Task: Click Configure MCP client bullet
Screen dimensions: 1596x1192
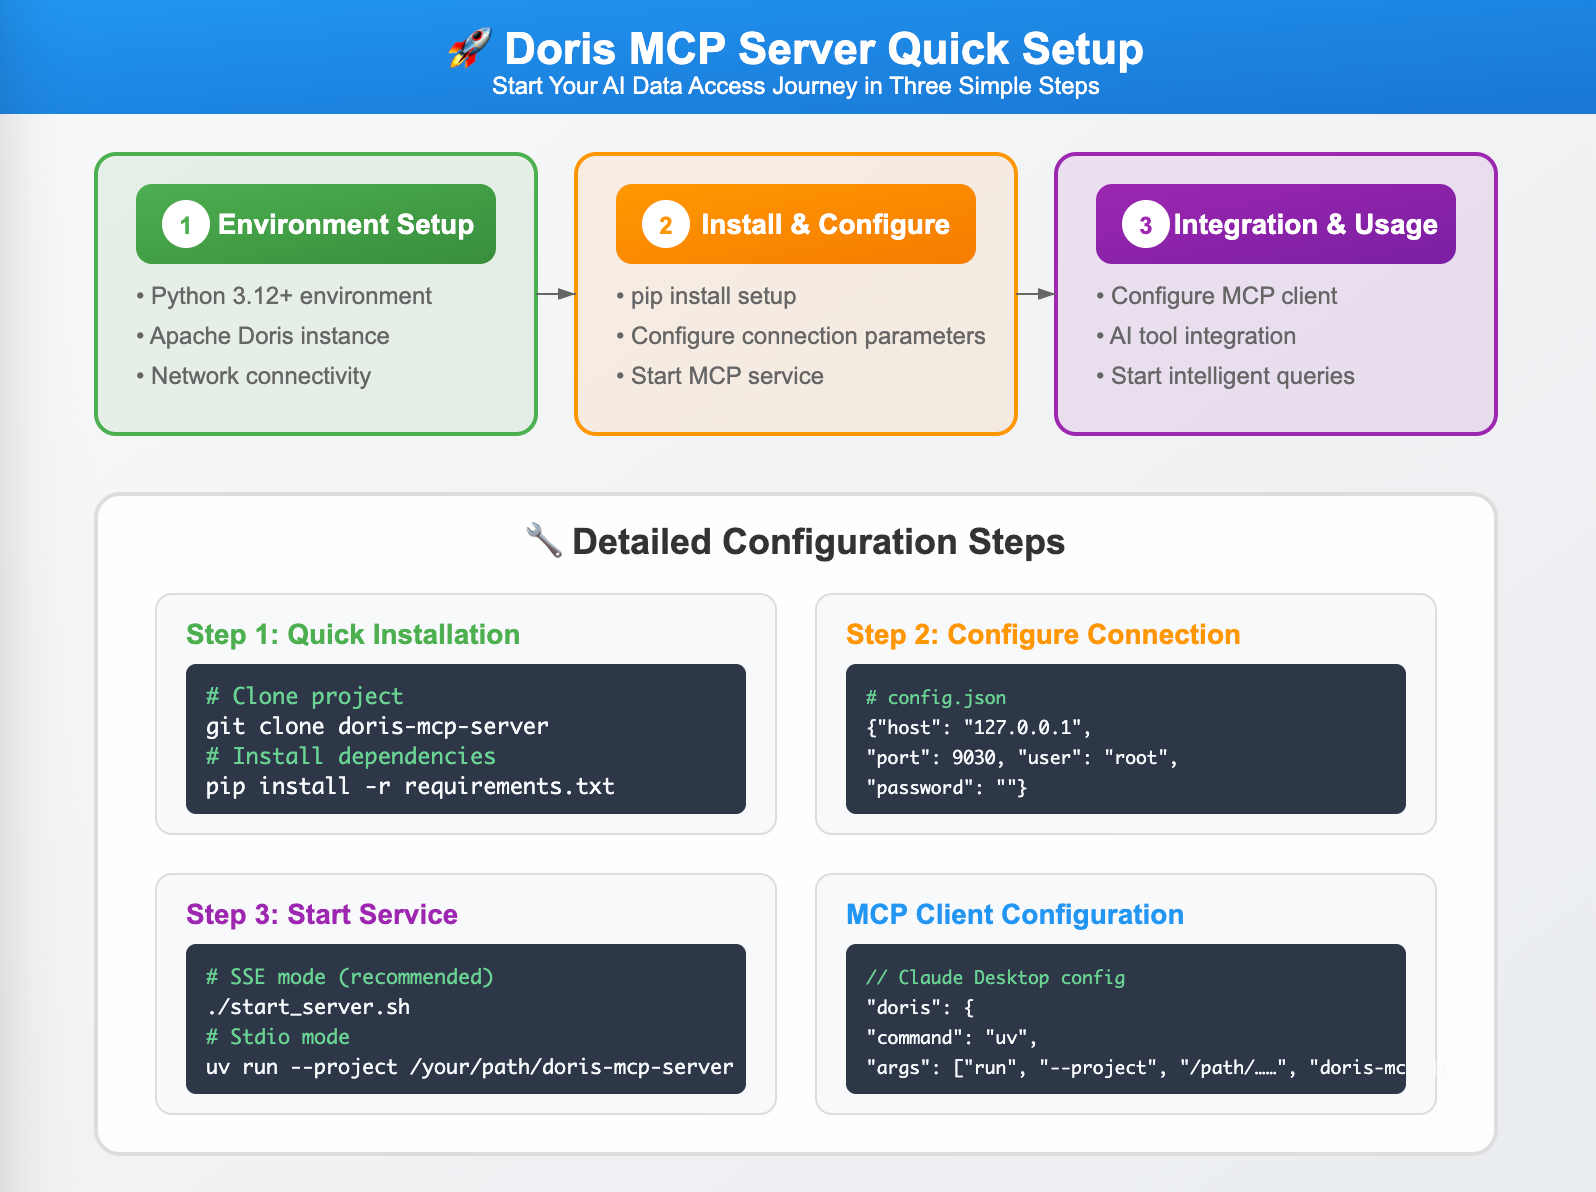Action: click(1217, 296)
